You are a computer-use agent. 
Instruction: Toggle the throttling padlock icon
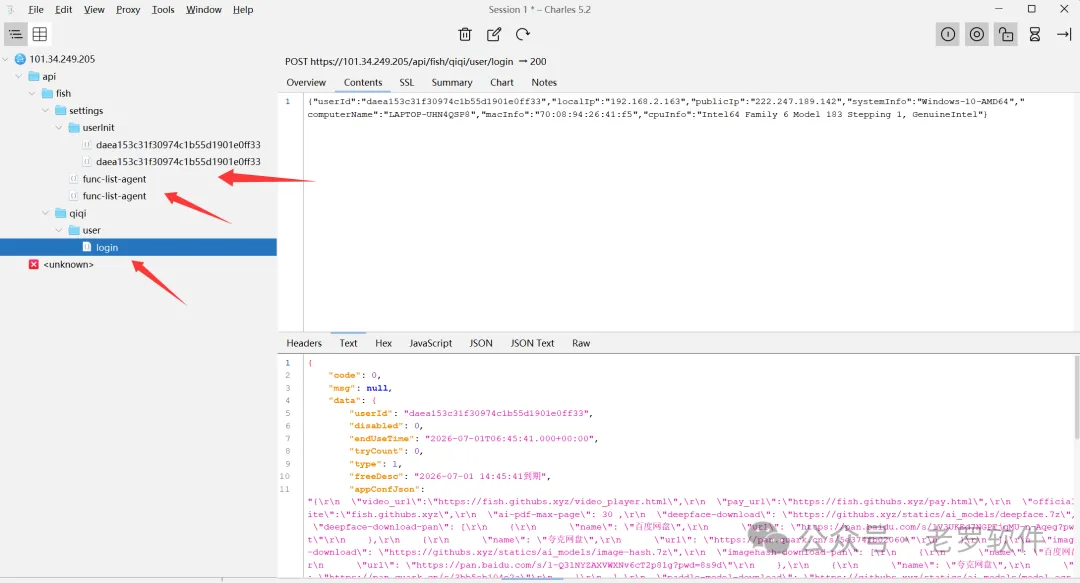[x=1006, y=34]
